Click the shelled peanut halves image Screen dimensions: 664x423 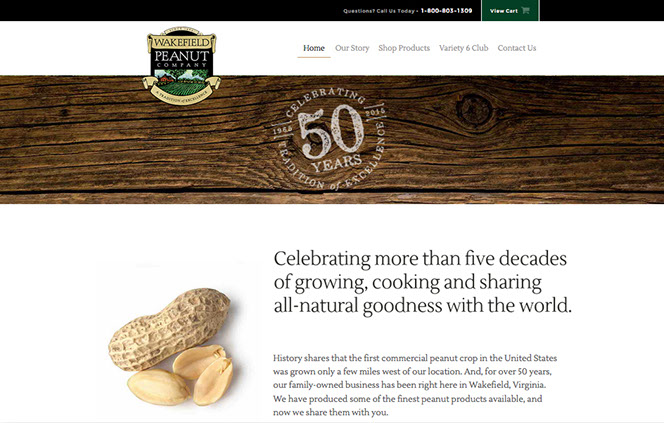[180, 376]
